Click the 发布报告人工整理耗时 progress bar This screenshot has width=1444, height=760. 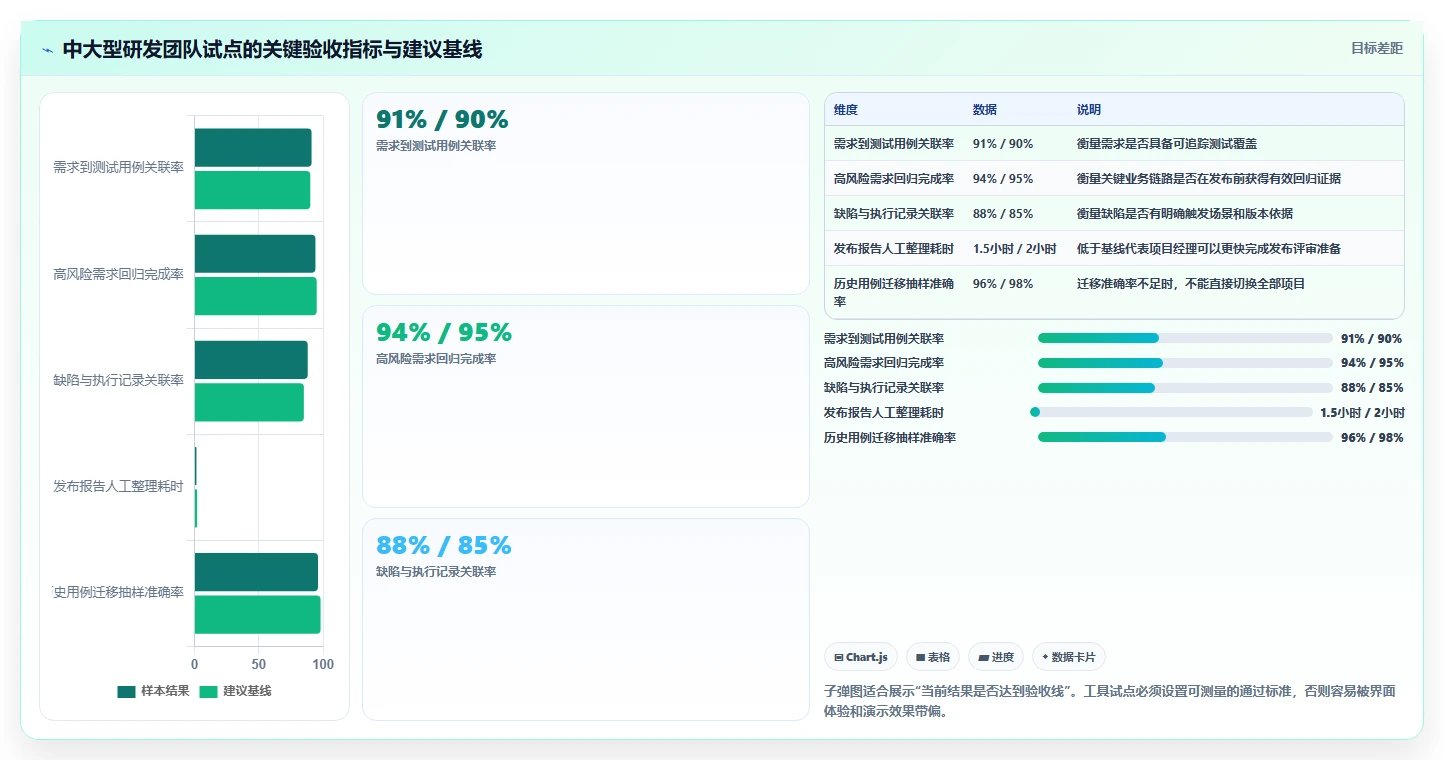(1171, 412)
